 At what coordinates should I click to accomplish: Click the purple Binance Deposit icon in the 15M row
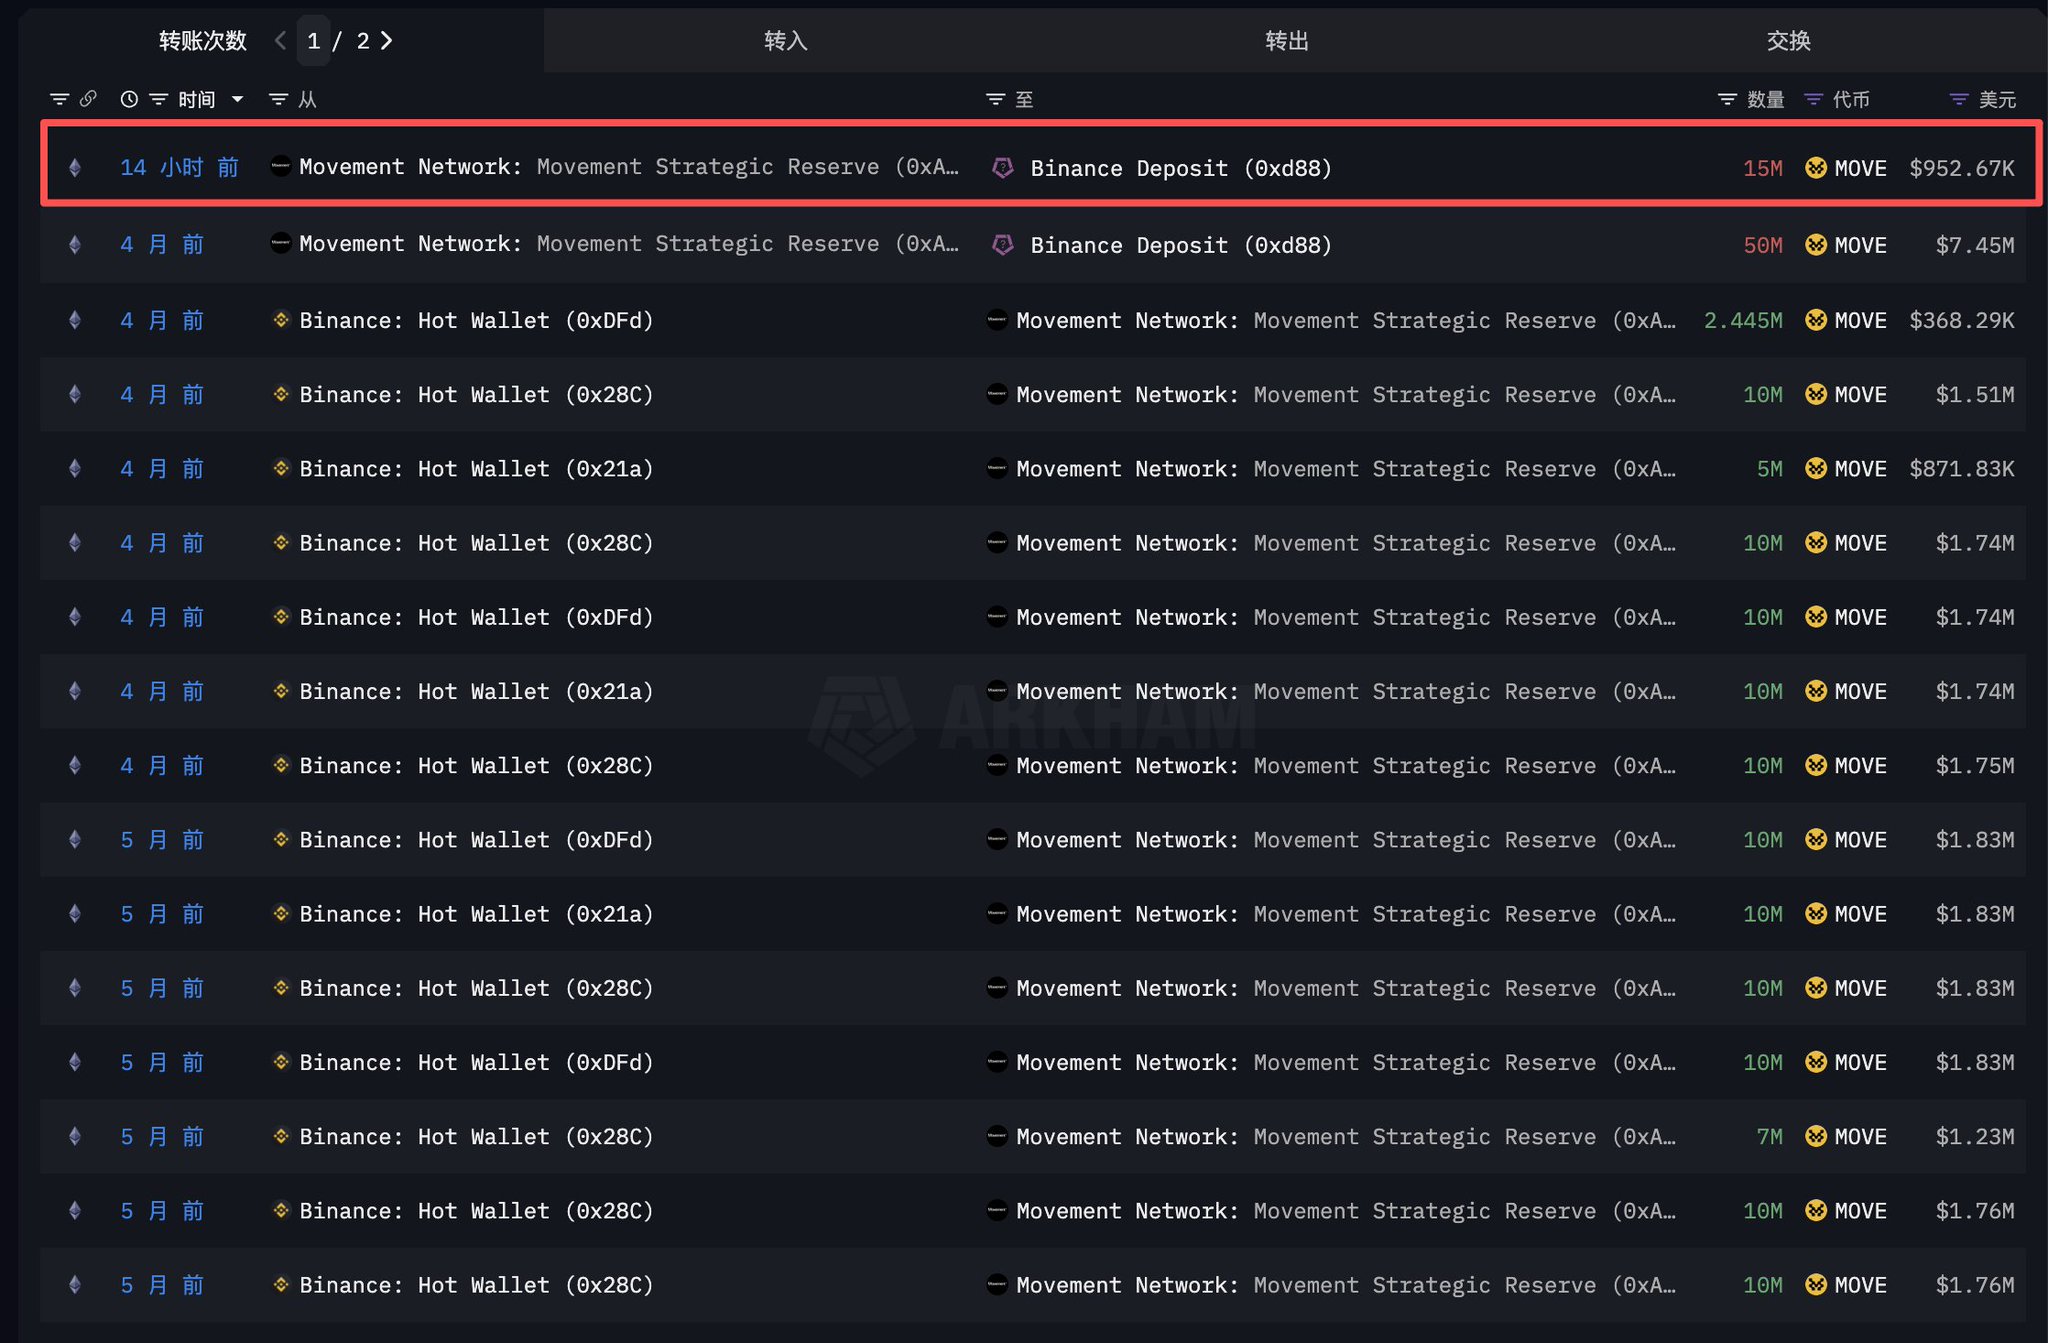pos(1002,168)
